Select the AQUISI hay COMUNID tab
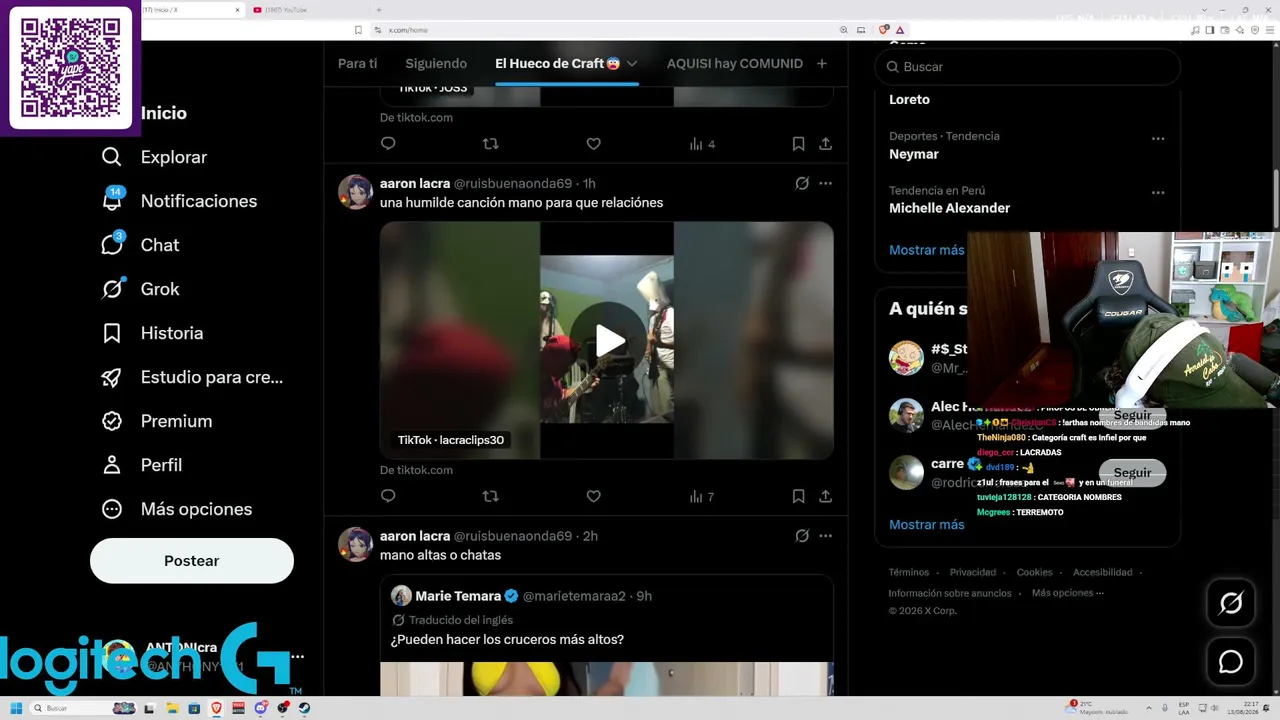The width and height of the screenshot is (1280, 720). (735, 63)
